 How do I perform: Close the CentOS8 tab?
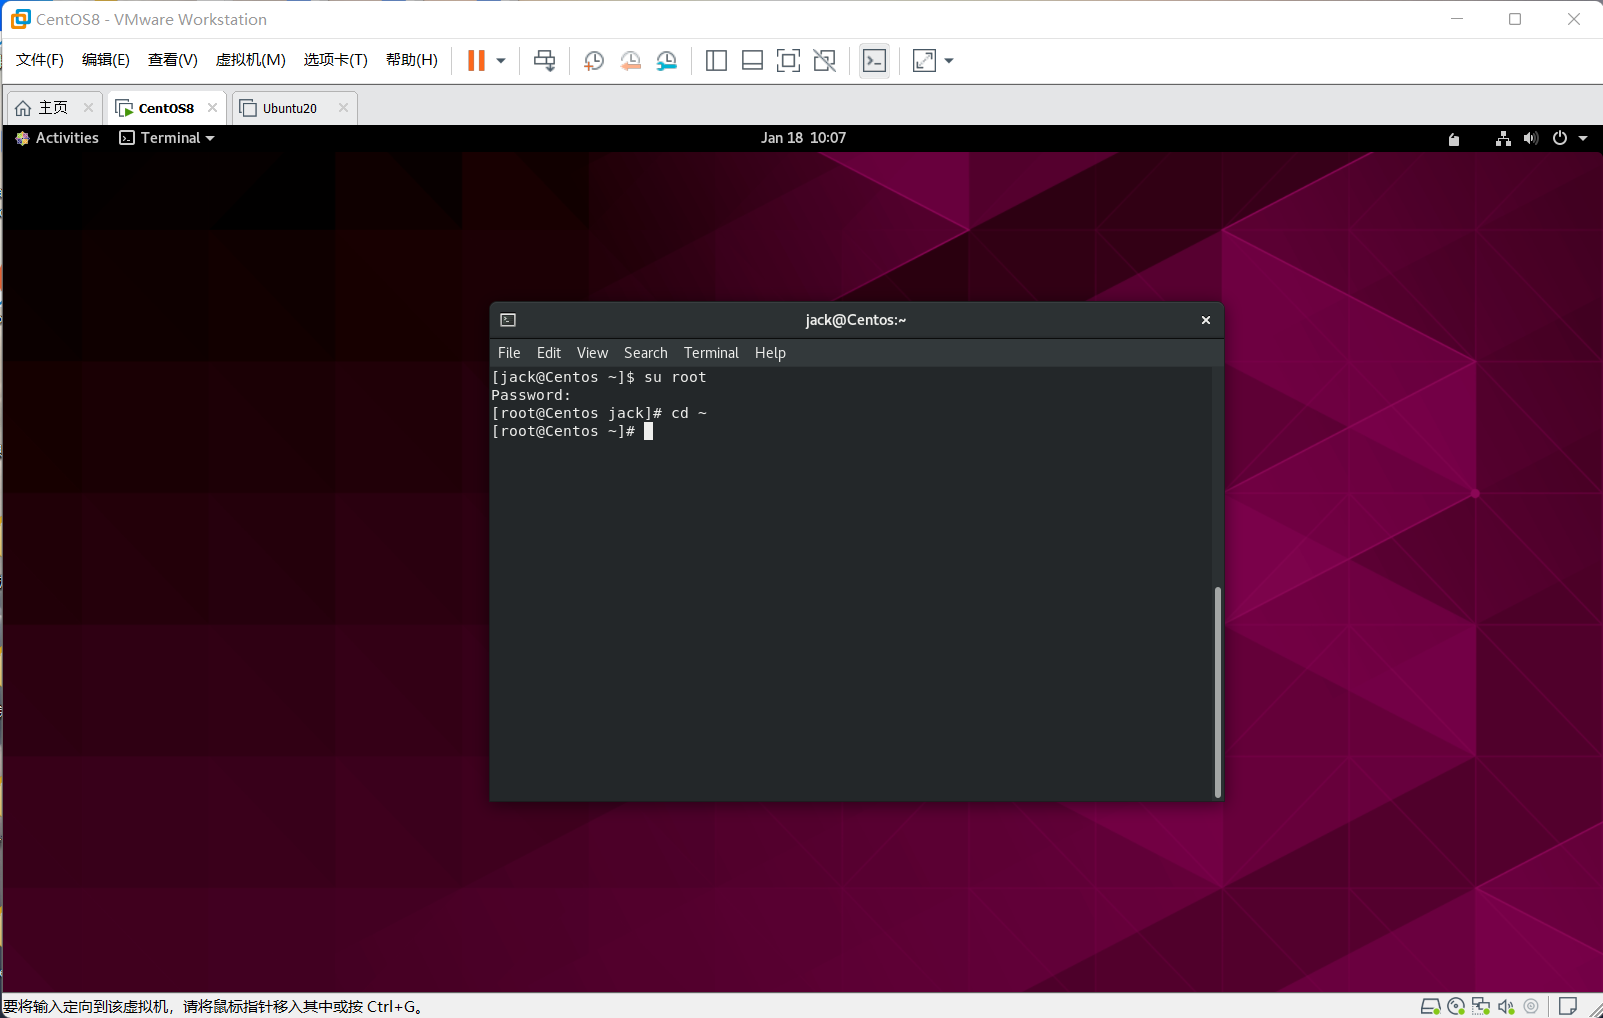coord(212,108)
